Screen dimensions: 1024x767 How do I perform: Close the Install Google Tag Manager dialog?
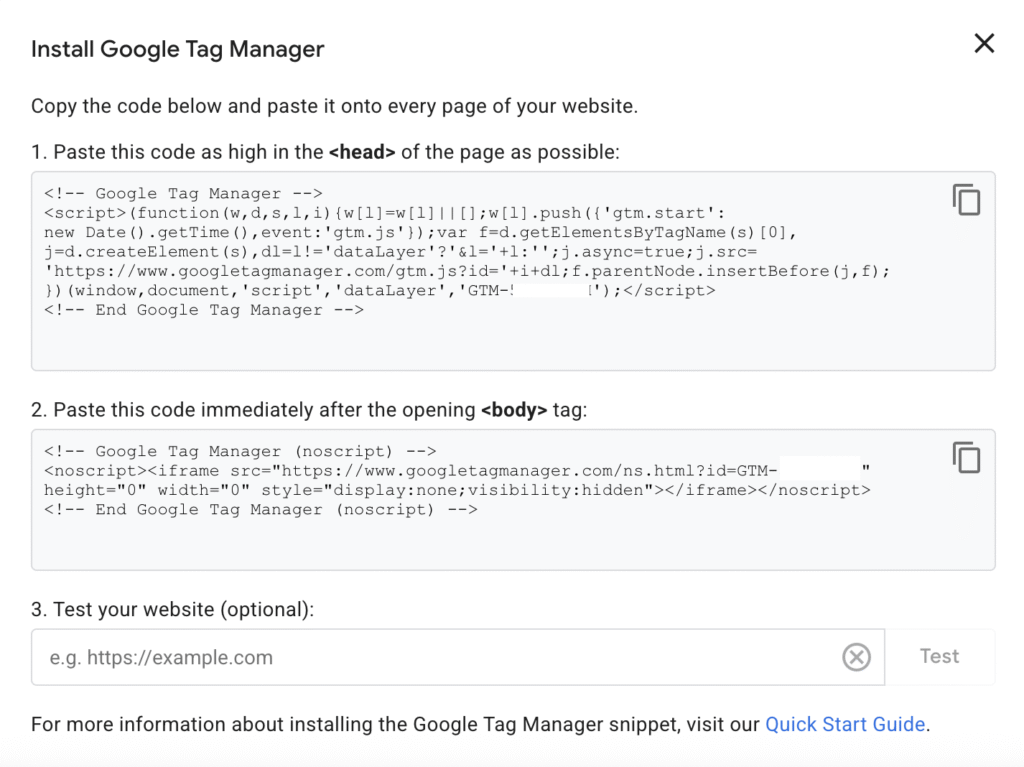click(x=984, y=43)
